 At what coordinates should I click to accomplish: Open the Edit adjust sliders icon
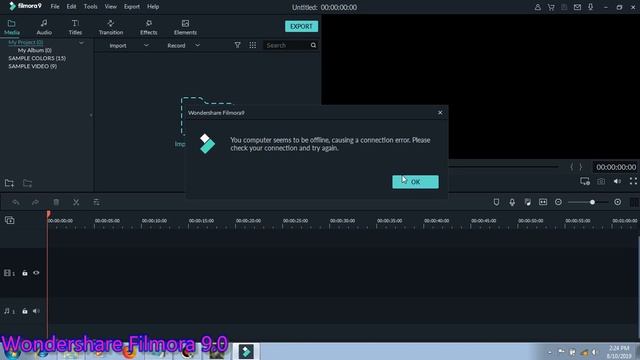[96, 202]
